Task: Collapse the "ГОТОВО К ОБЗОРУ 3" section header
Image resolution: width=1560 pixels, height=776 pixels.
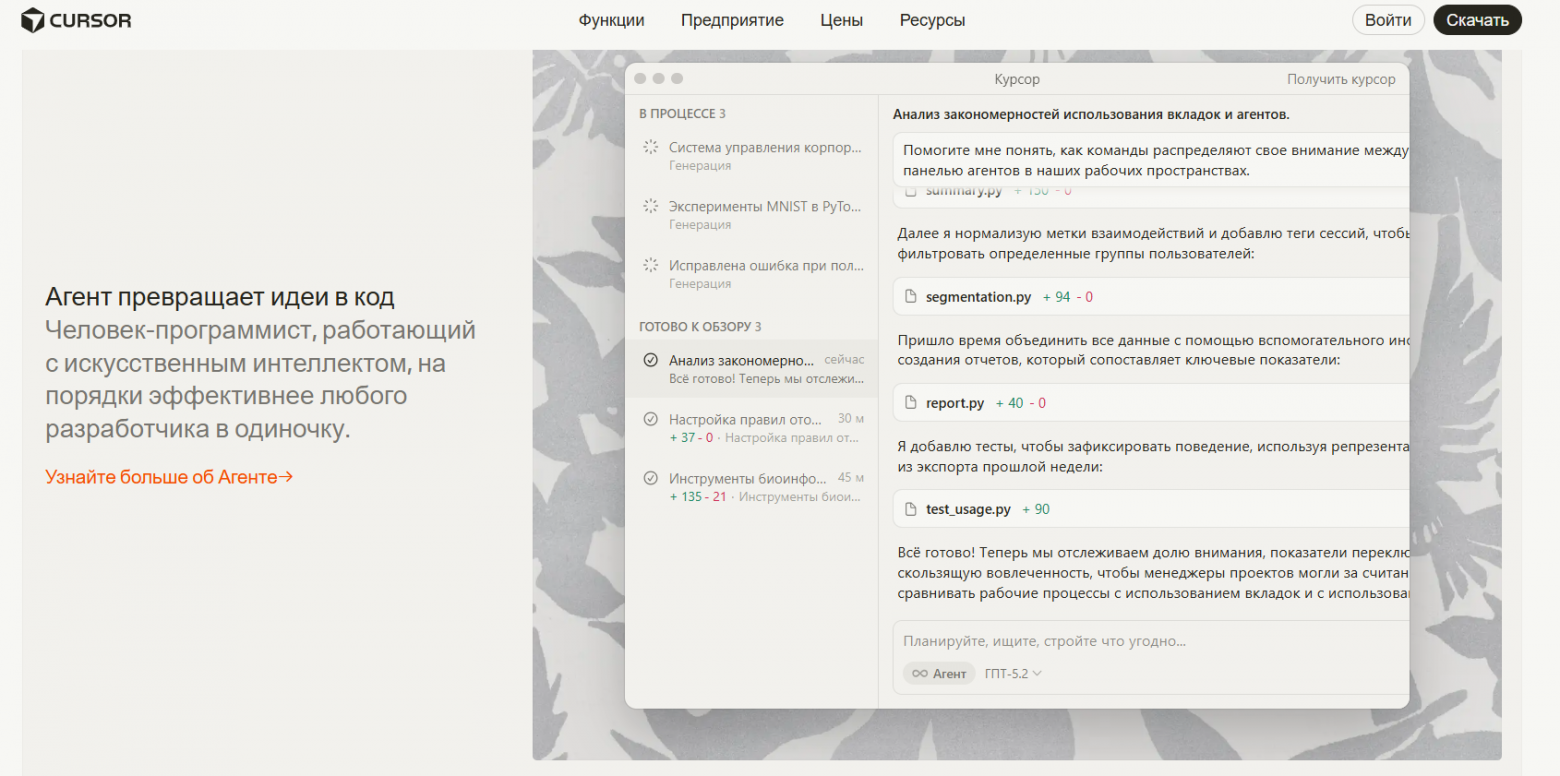Action: pyautogui.click(x=700, y=327)
